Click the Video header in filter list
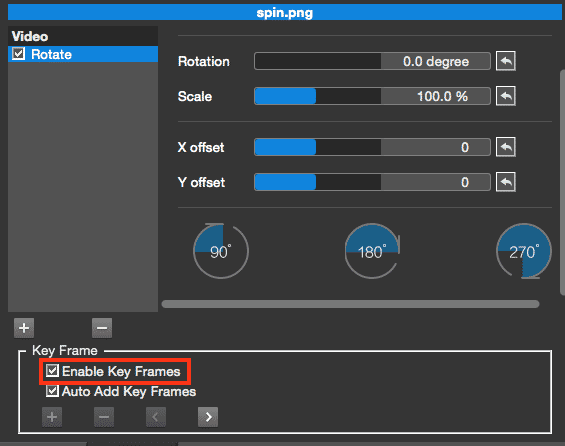 point(83,36)
